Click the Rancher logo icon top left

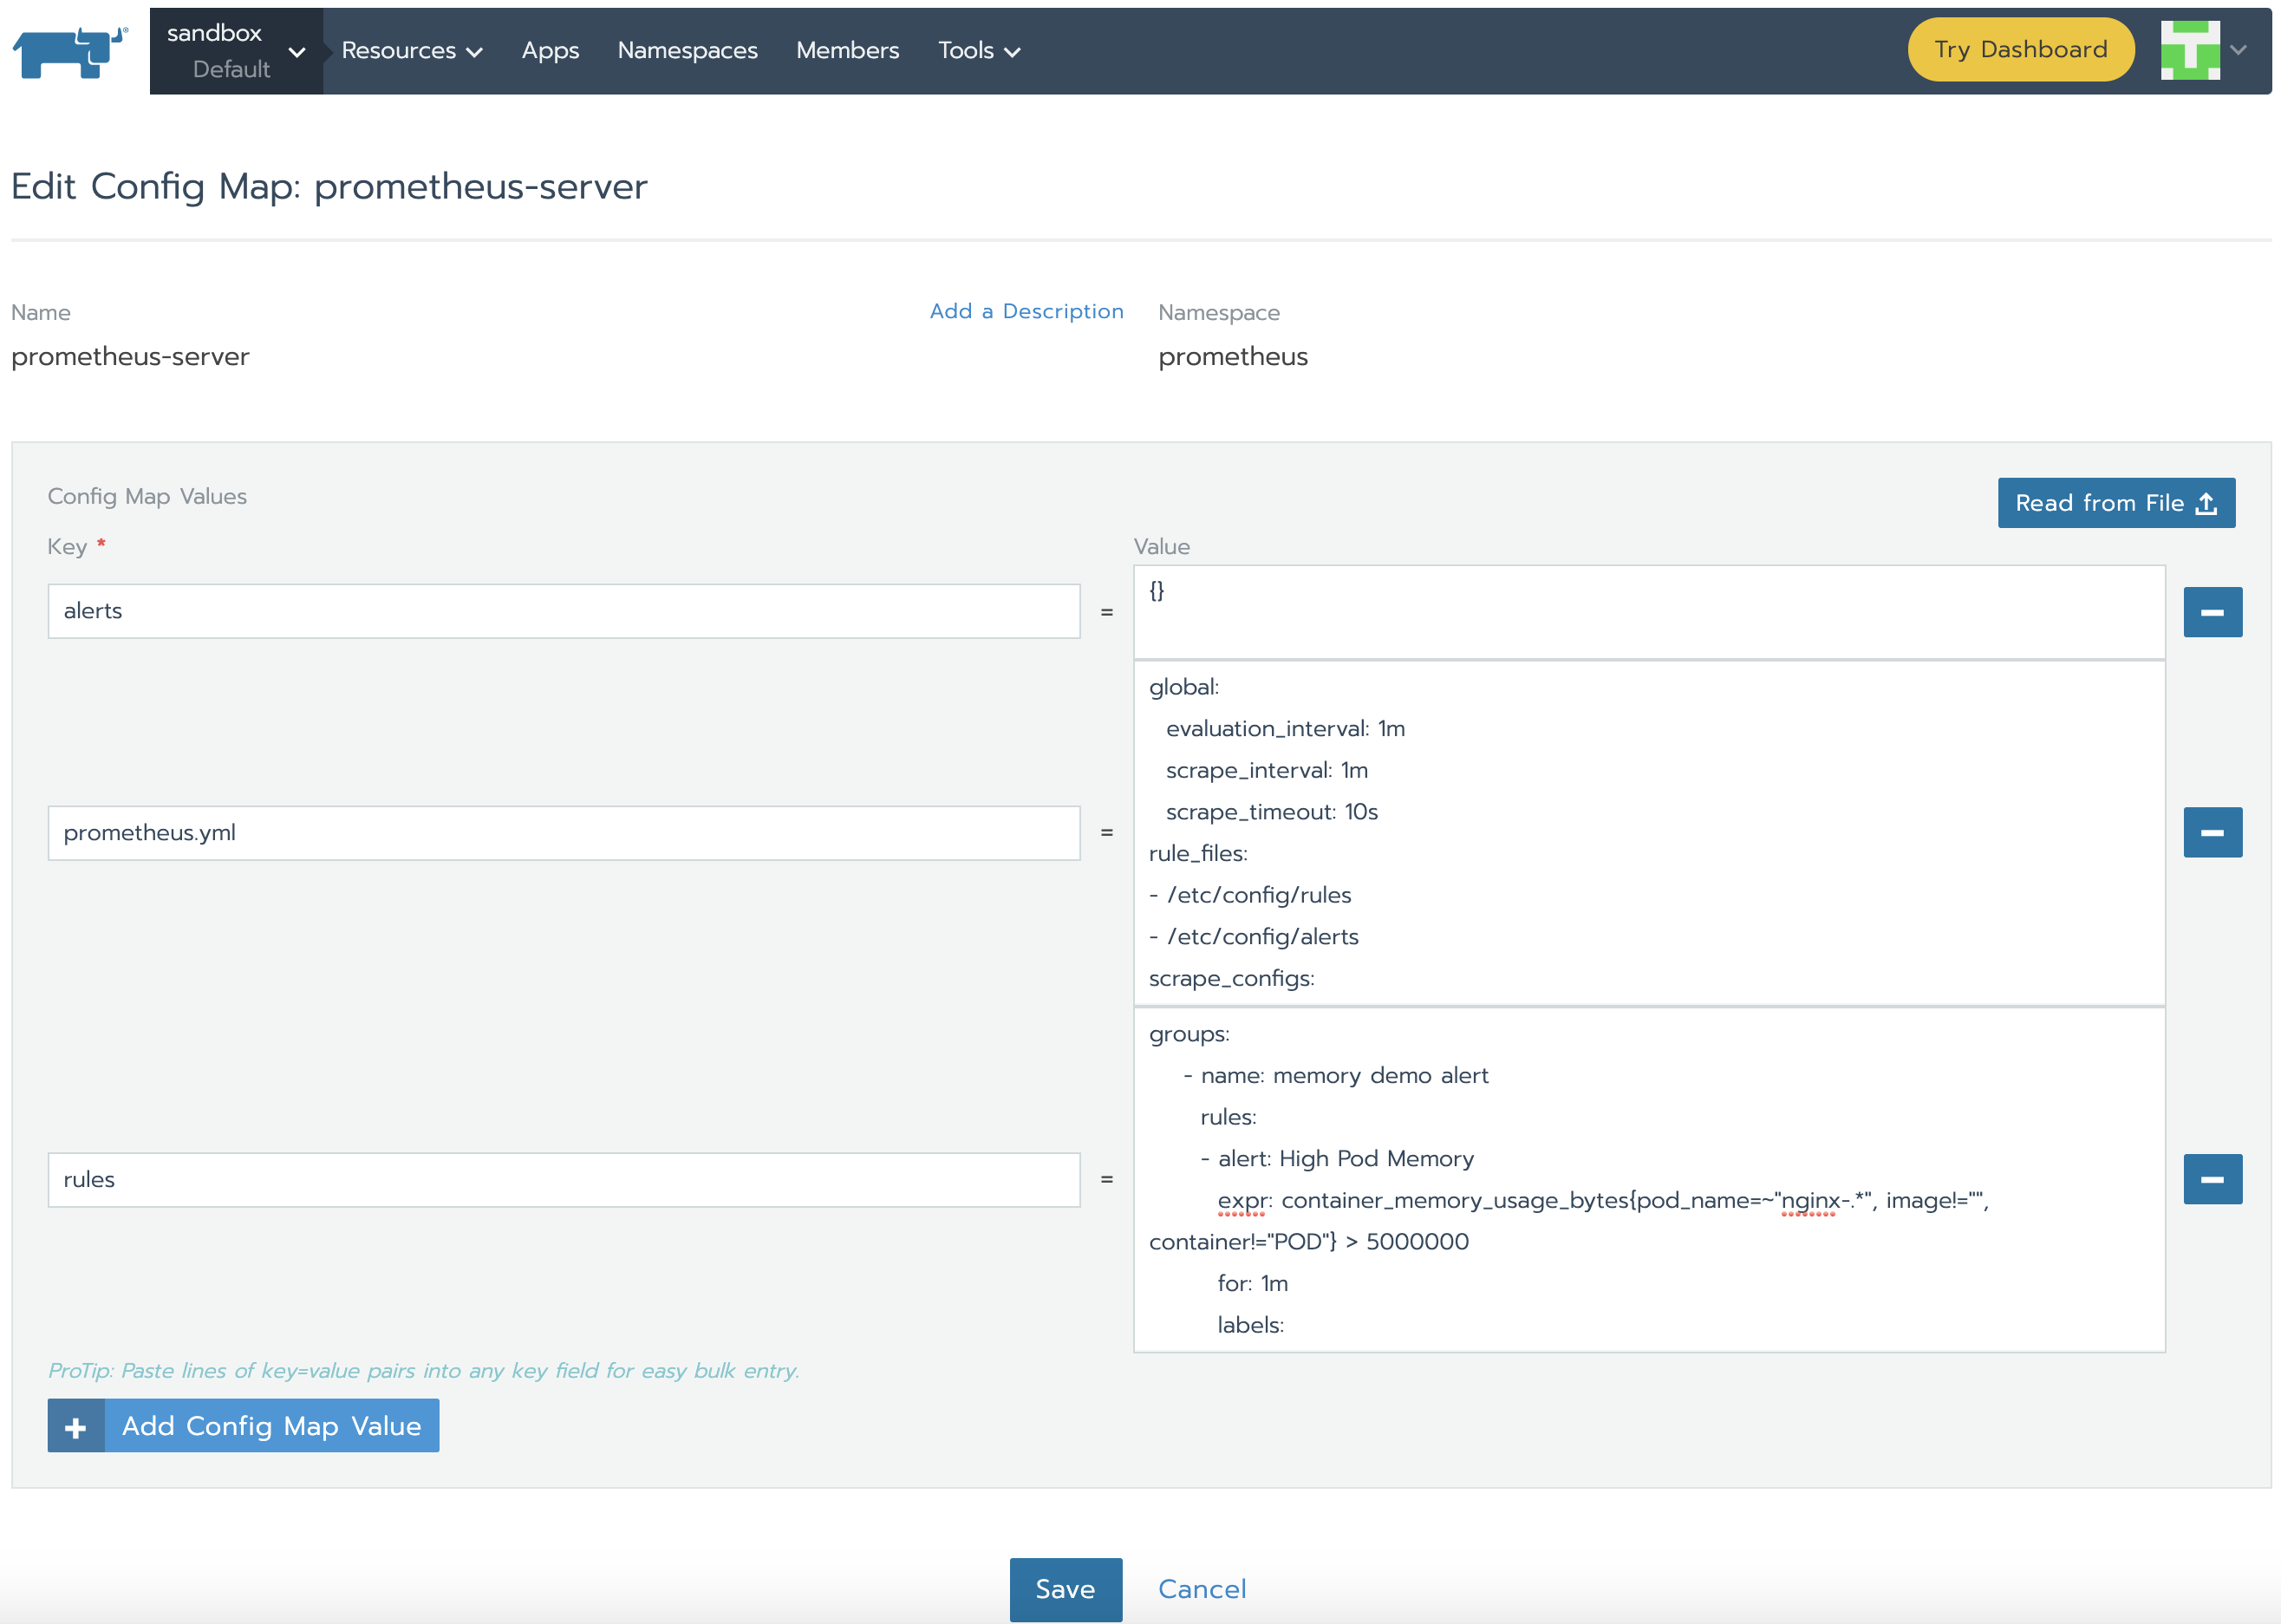(70, 48)
